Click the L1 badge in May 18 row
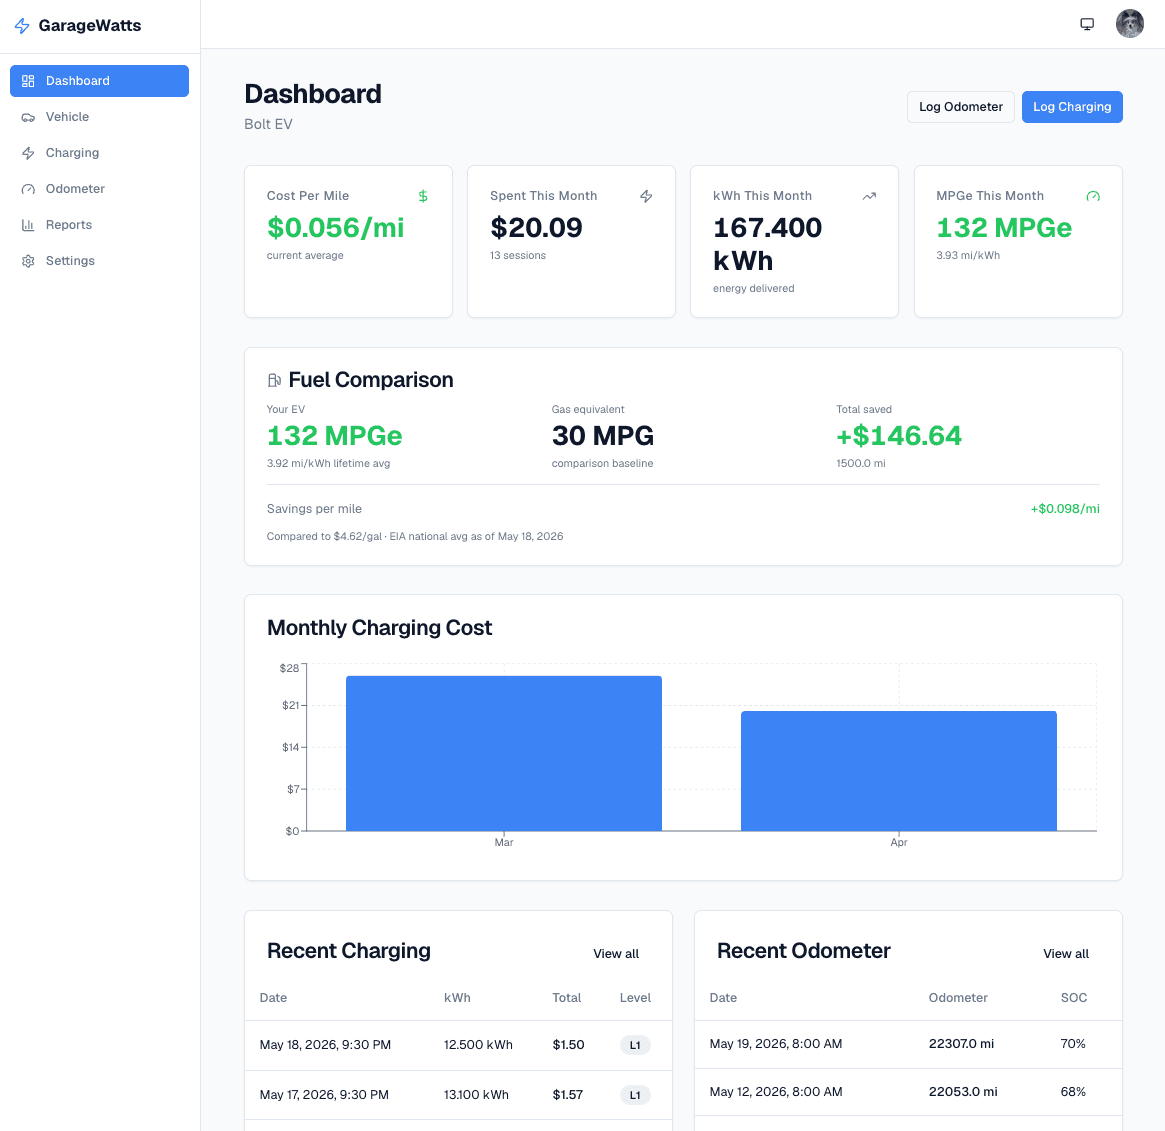 (635, 1046)
